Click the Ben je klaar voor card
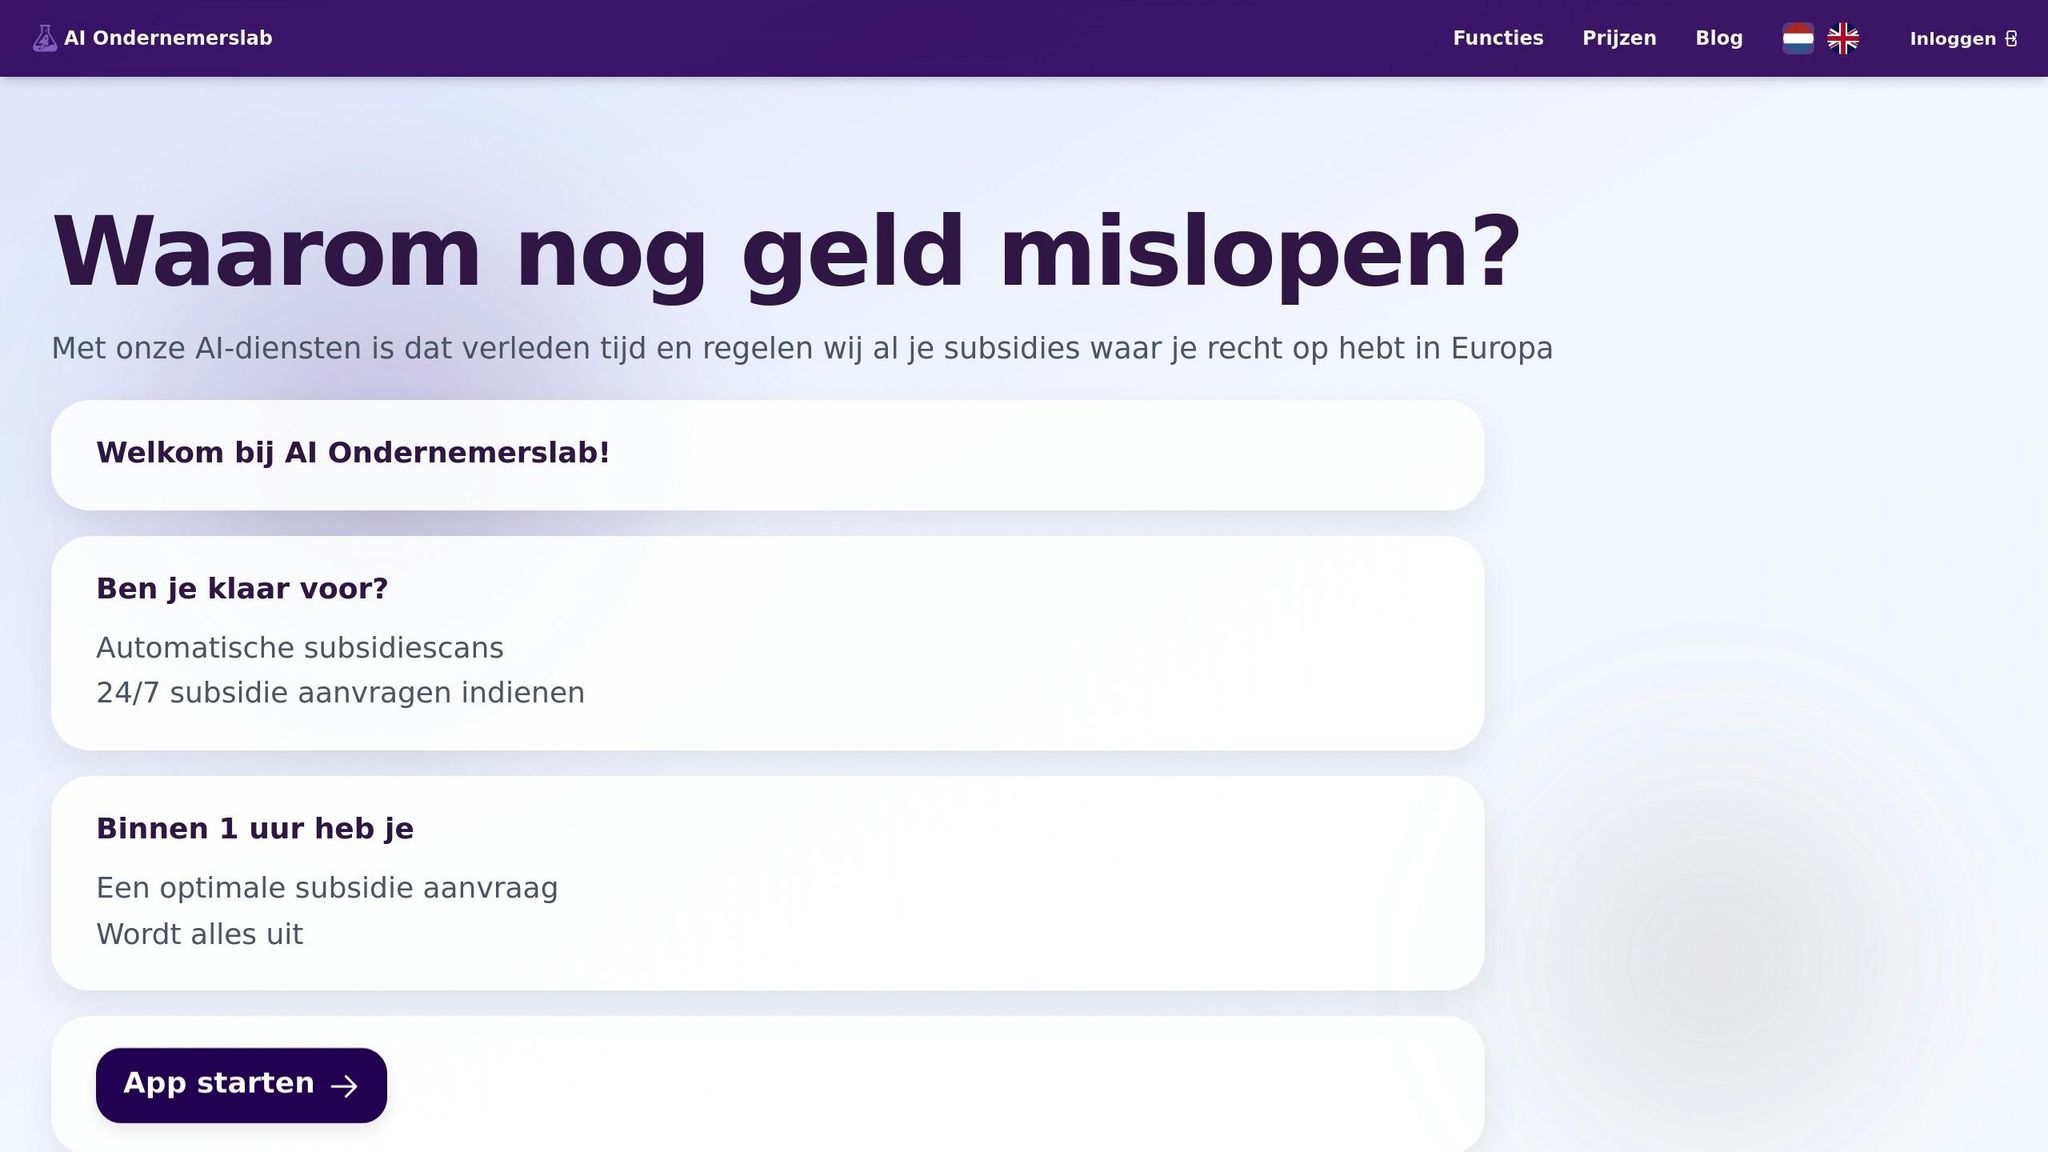The width and height of the screenshot is (2048, 1152). 768,640
